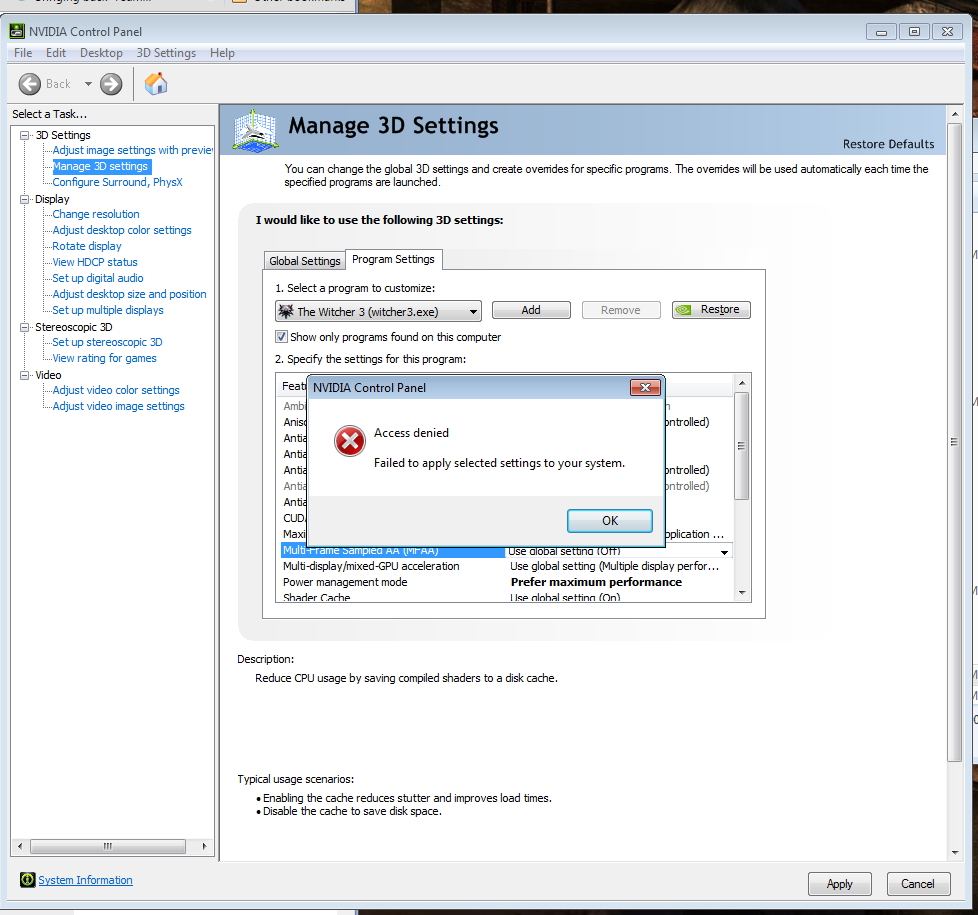Open Rotate display task
Screen dimensions: 978x915
[87, 246]
